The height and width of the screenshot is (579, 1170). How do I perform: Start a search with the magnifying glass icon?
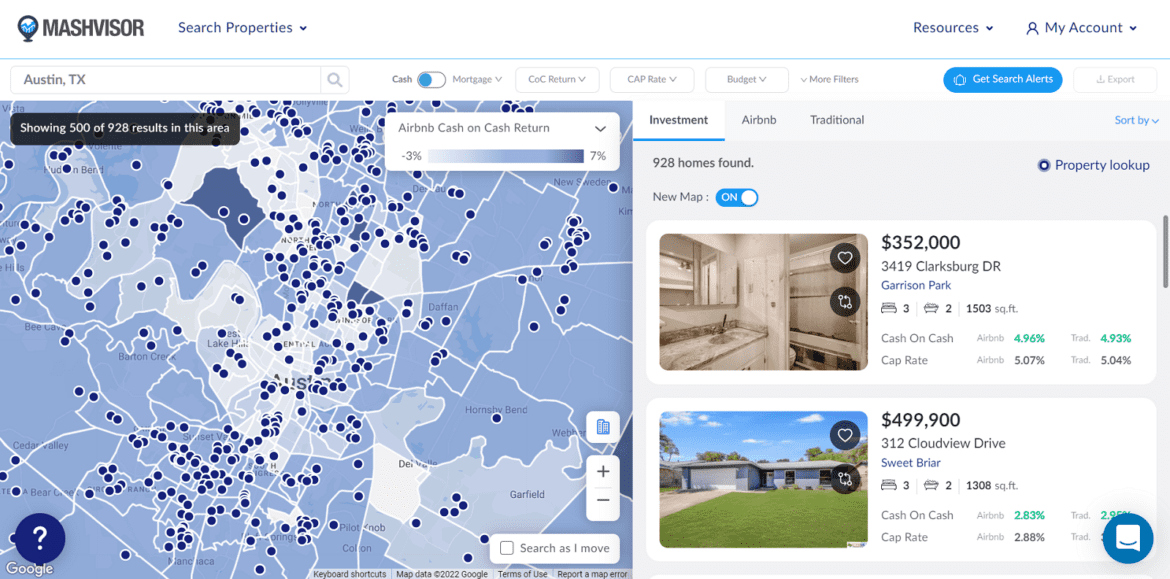pos(334,79)
